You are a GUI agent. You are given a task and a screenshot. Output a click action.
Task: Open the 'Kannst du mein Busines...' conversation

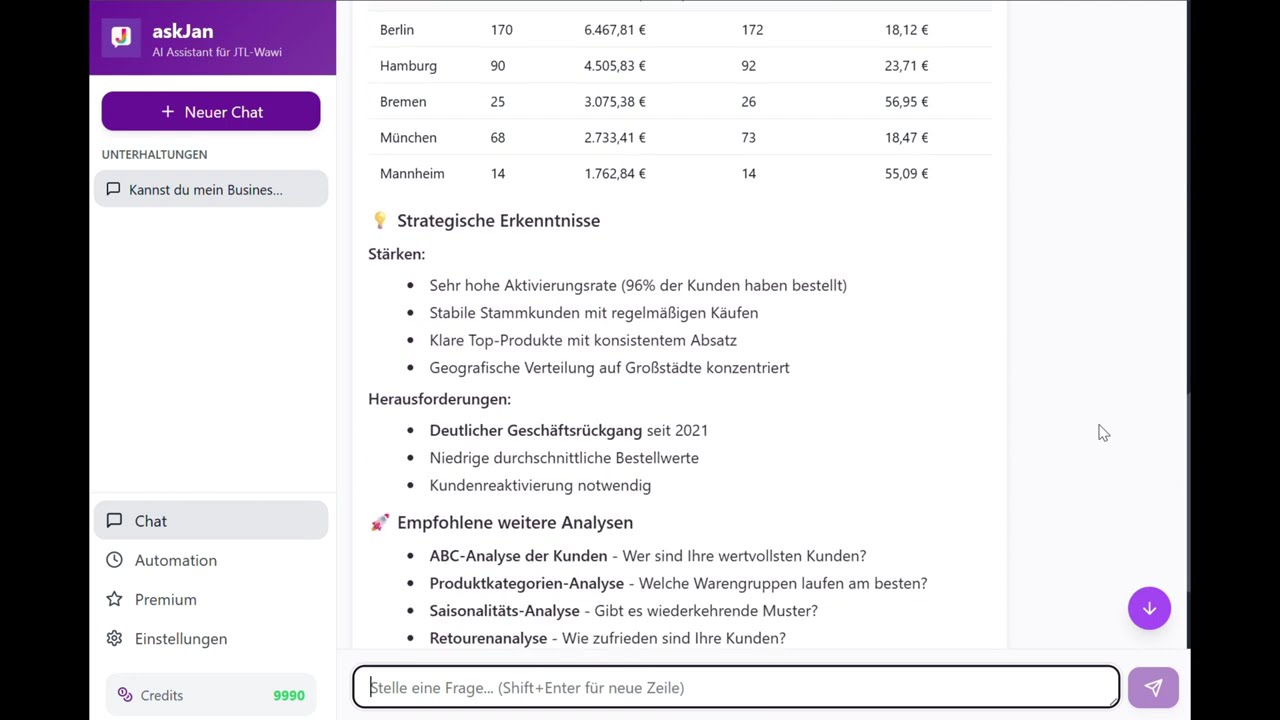tap(206, 190)
